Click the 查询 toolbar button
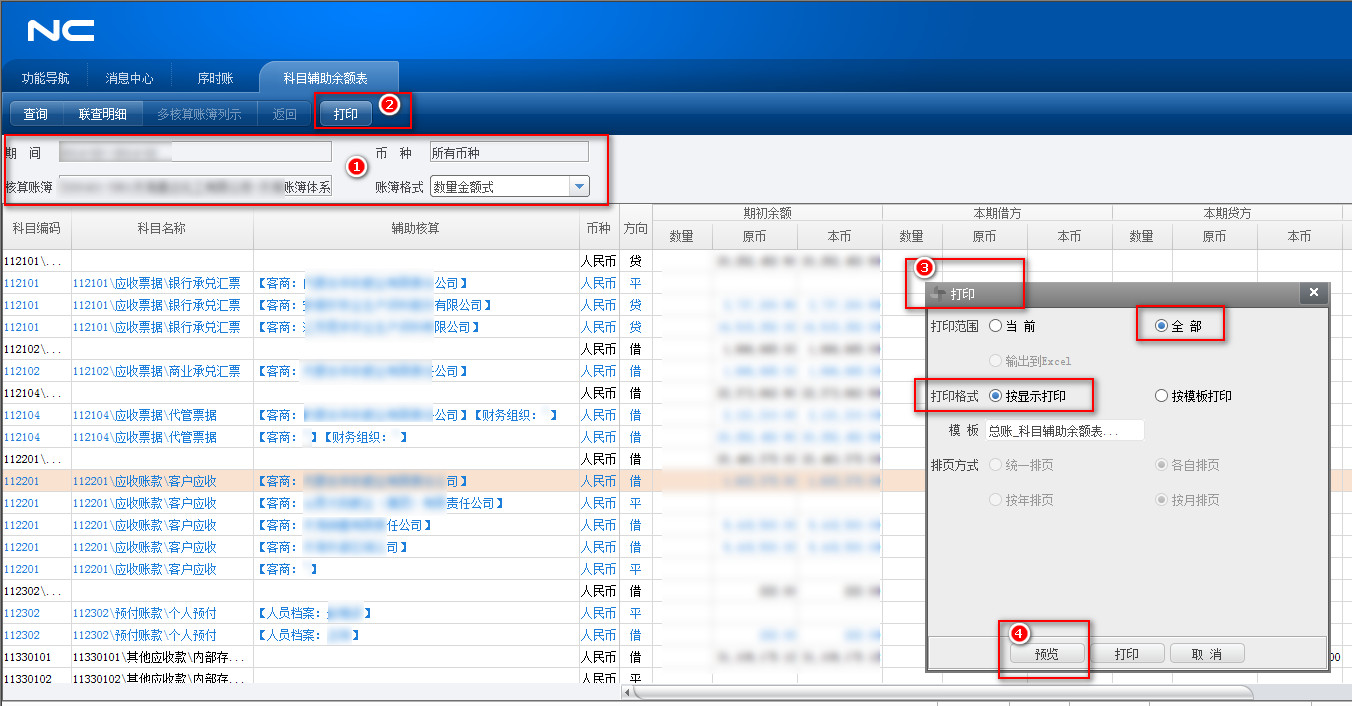1352x706 pixels. [x=35, y=114]
